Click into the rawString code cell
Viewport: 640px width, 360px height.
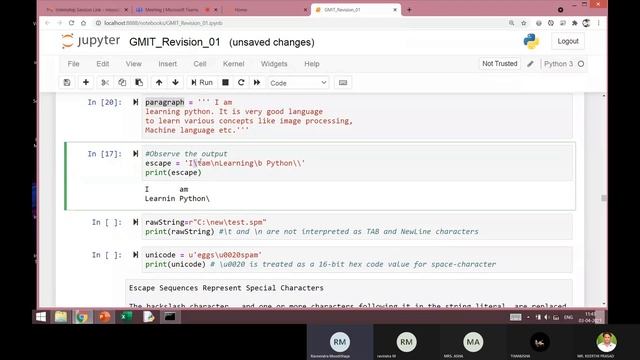(357, 227)
